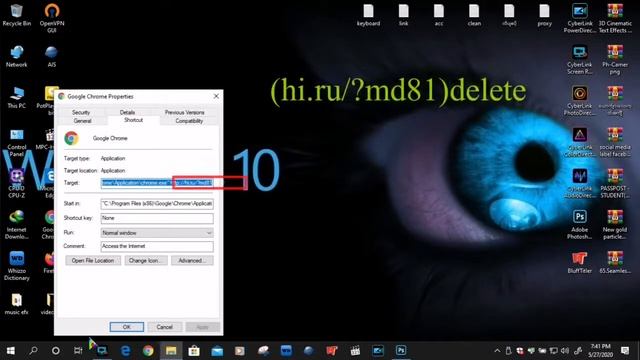Select Adobe Photoshop desktop shortcut
This screenshot has width=640, height=360.
pos(580,224)
